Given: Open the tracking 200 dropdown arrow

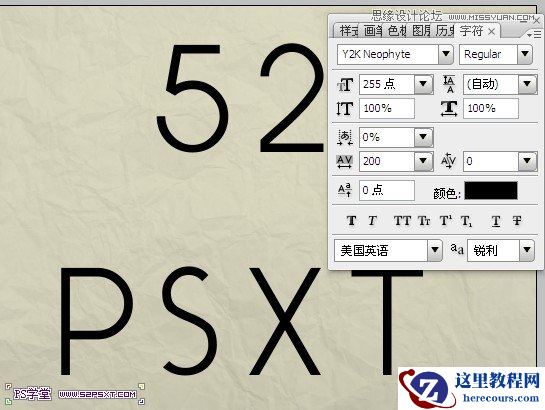Looking at the screenshot, I should click(423, 161).
